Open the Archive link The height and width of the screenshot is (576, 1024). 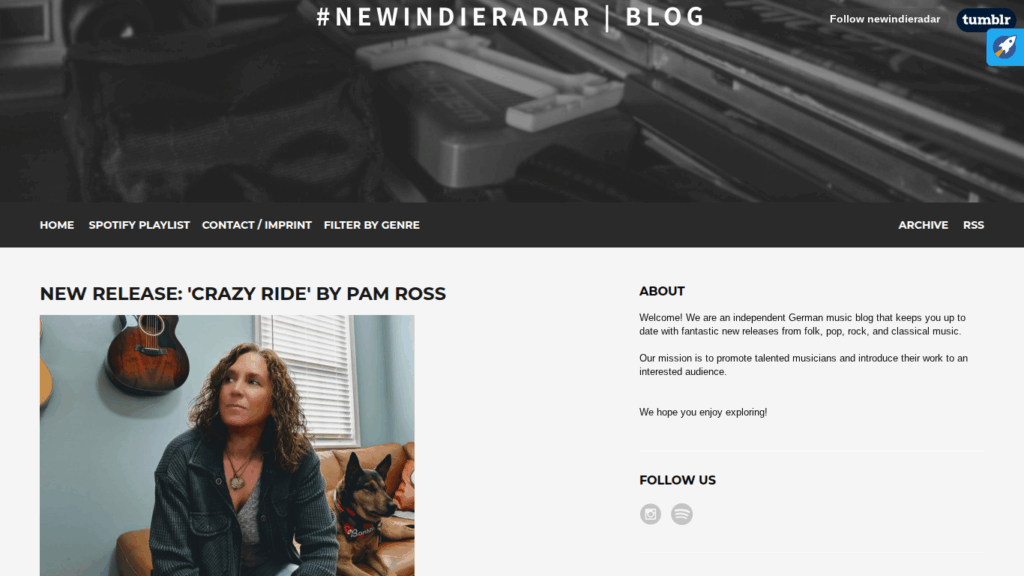click(923, 225)
